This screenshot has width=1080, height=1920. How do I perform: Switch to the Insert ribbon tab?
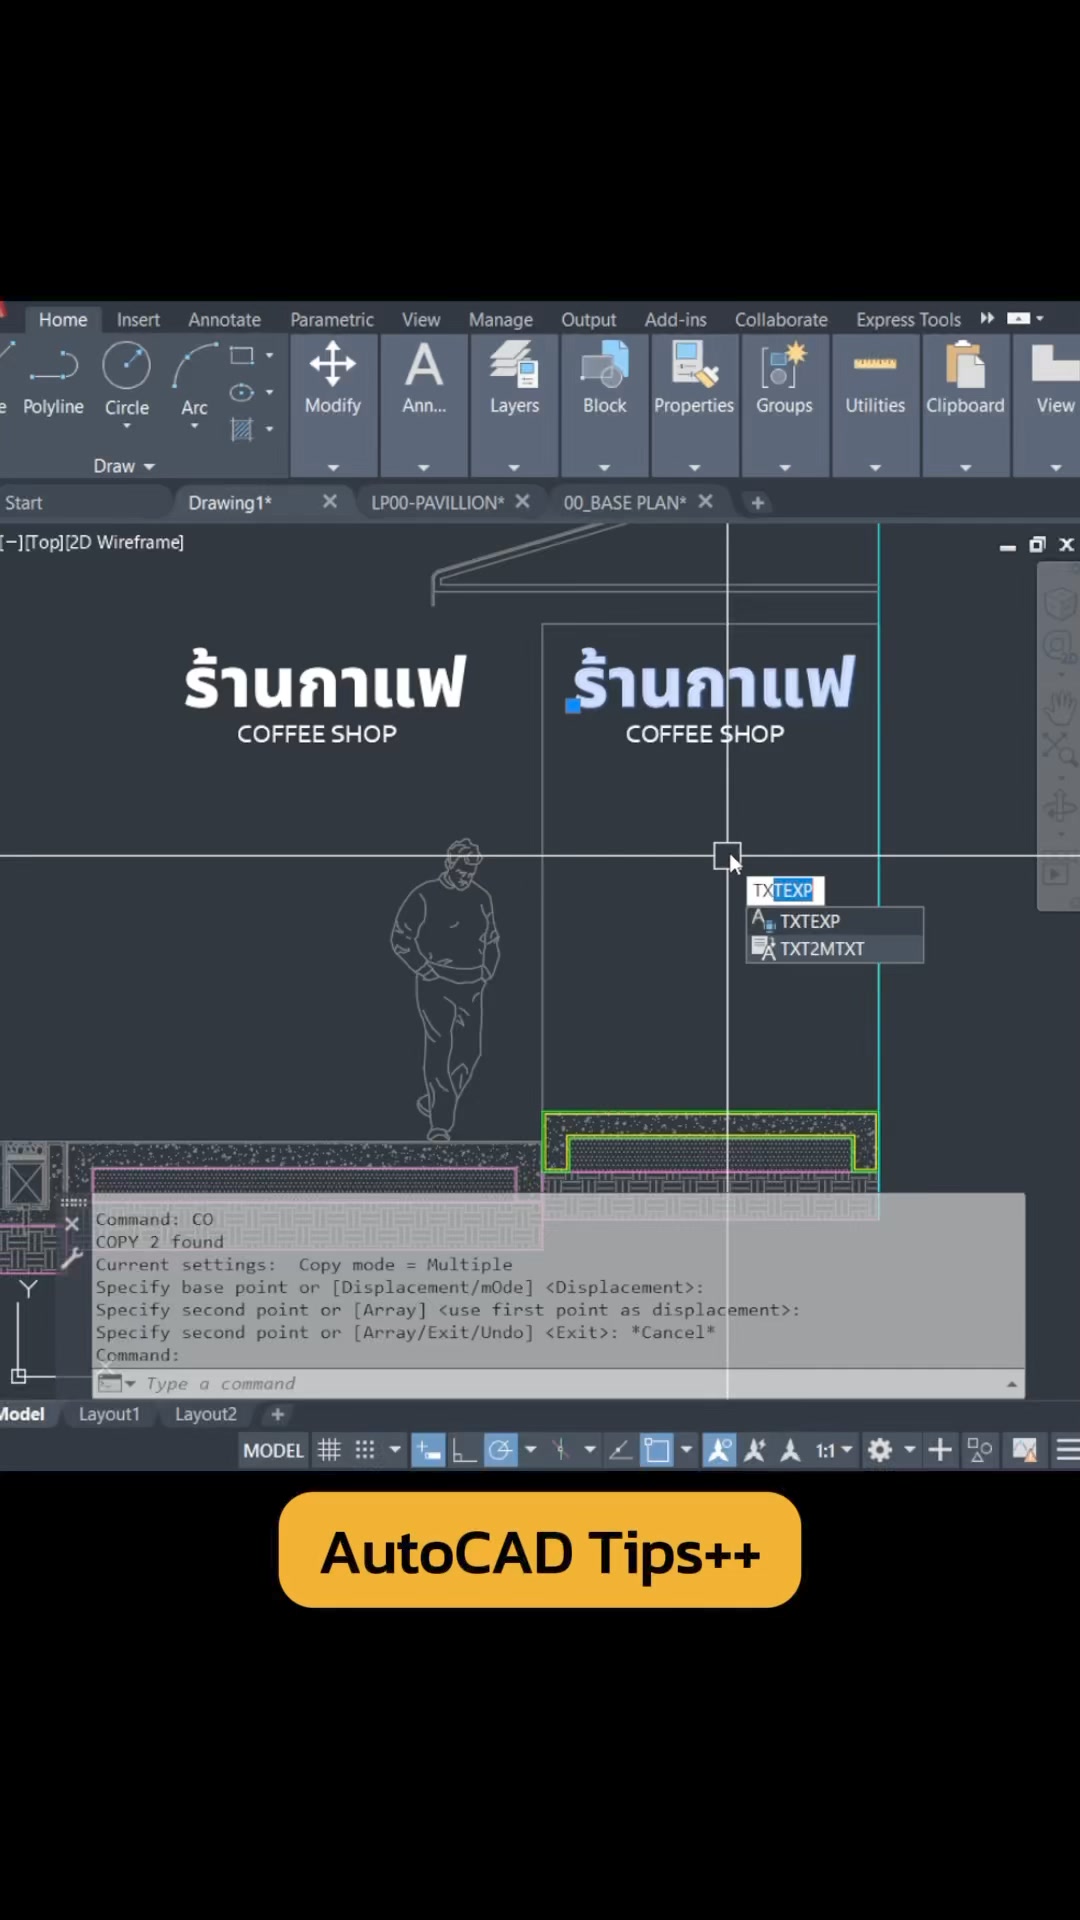click(138, 319)
